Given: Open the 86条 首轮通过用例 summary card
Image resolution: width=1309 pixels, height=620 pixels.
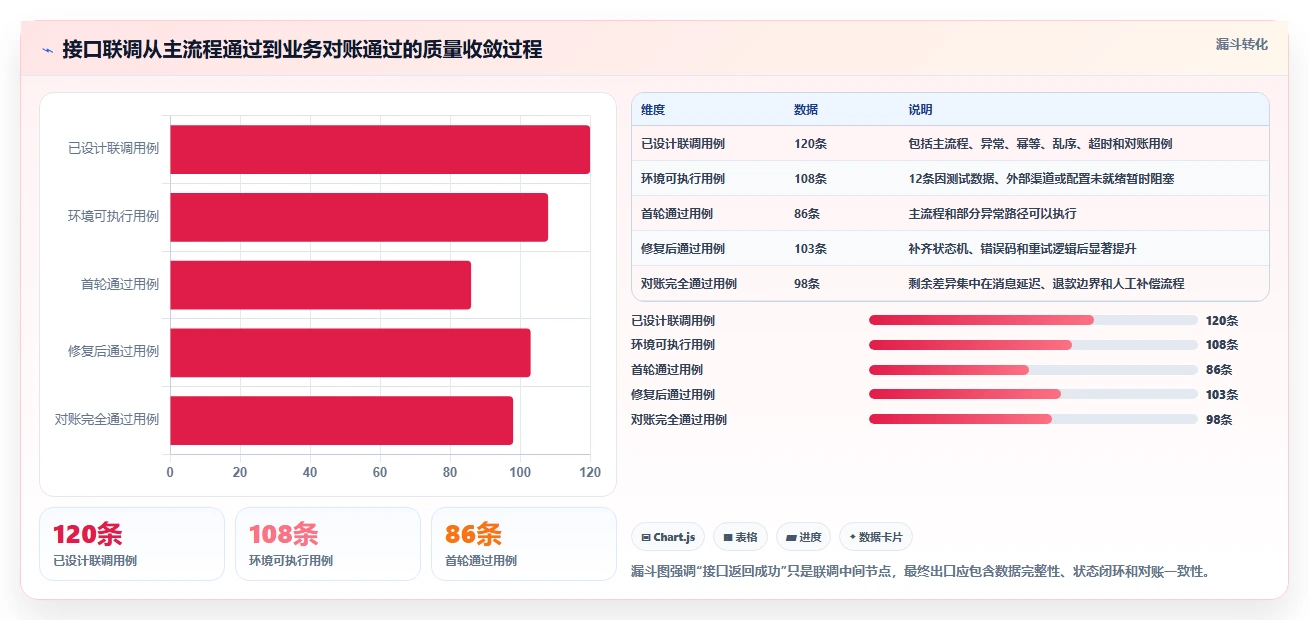Looking at the screenshot, I should click(524, 544).
